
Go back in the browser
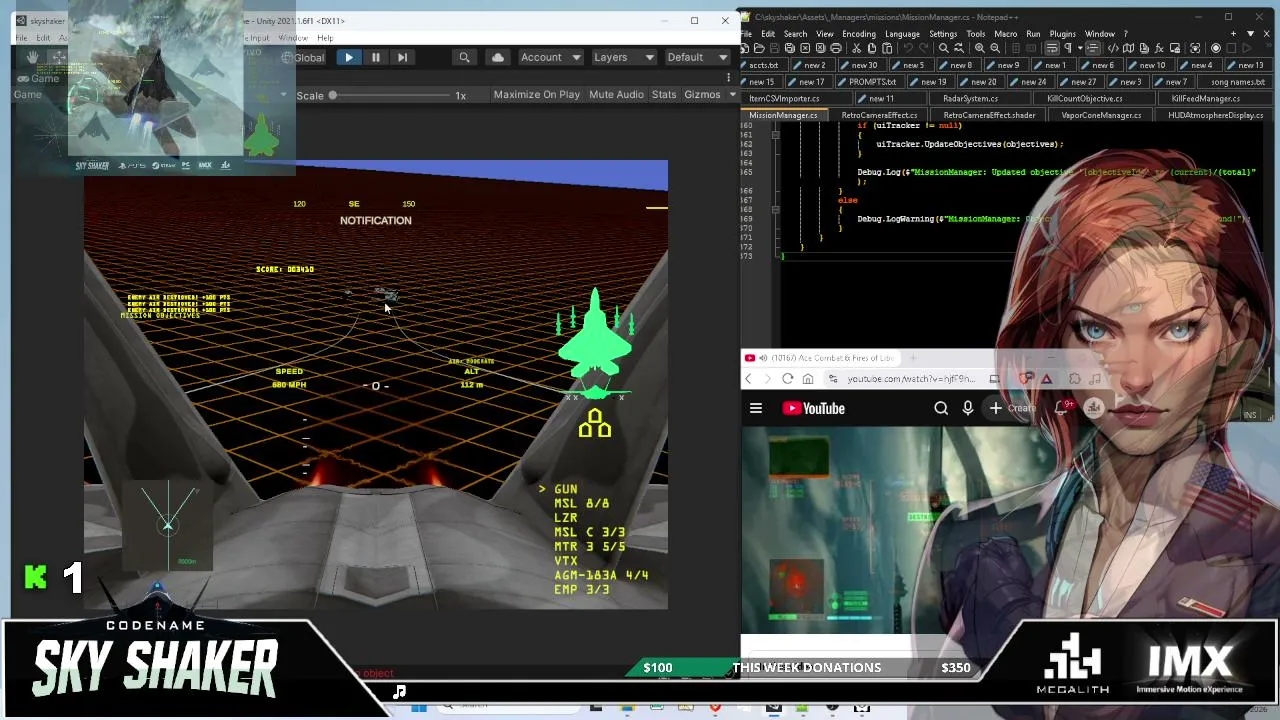(x=748, y=379)
